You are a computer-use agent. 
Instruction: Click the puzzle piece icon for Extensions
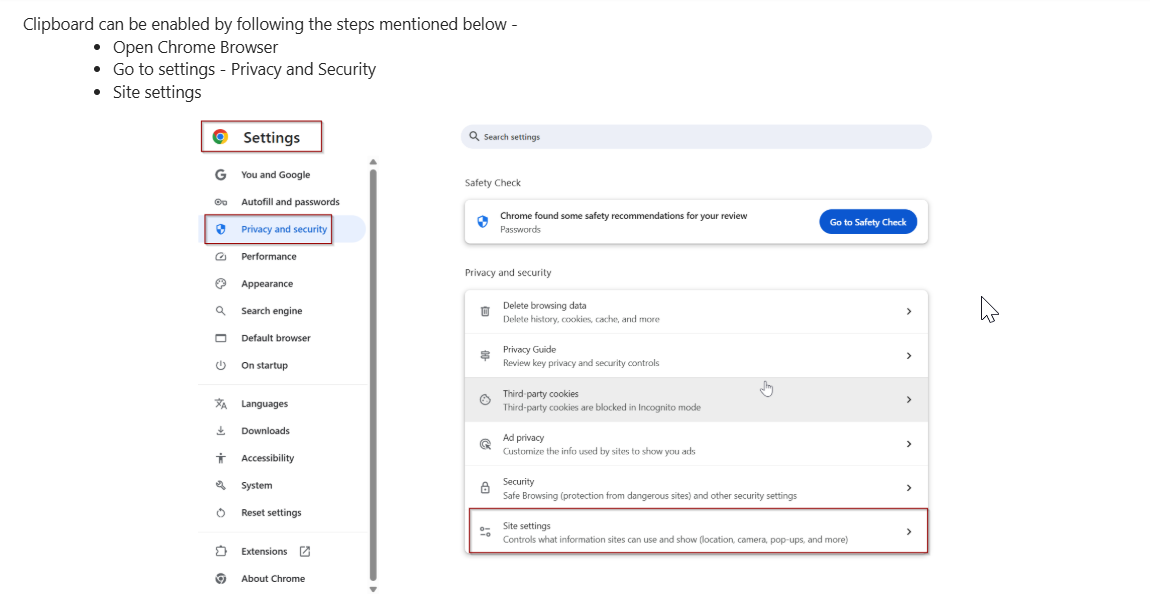pos(220,551)
